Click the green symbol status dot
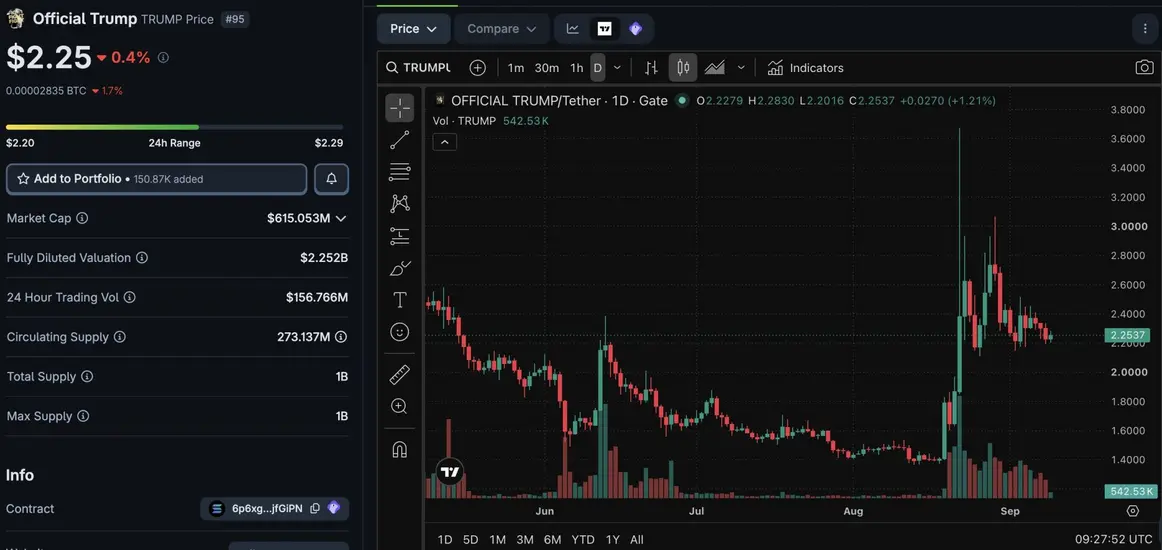1162x550 pixels. pos(682,100)
